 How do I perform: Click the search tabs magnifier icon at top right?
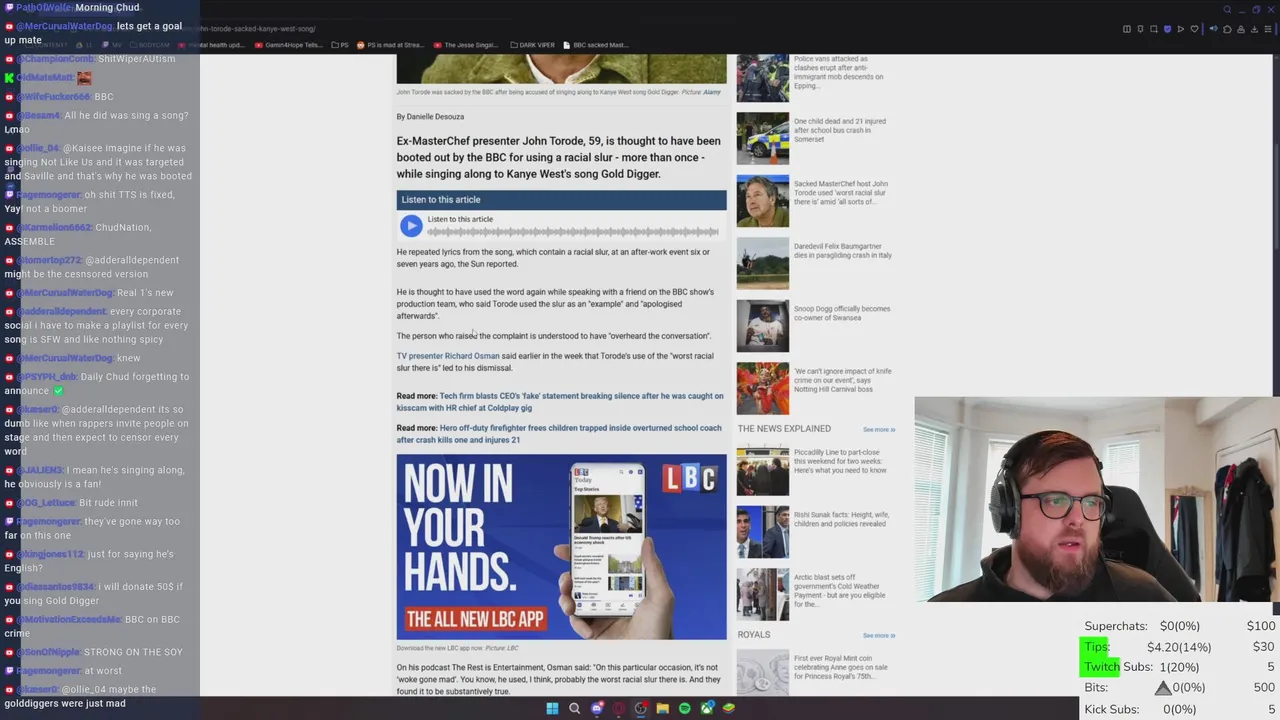[1227, 10]
